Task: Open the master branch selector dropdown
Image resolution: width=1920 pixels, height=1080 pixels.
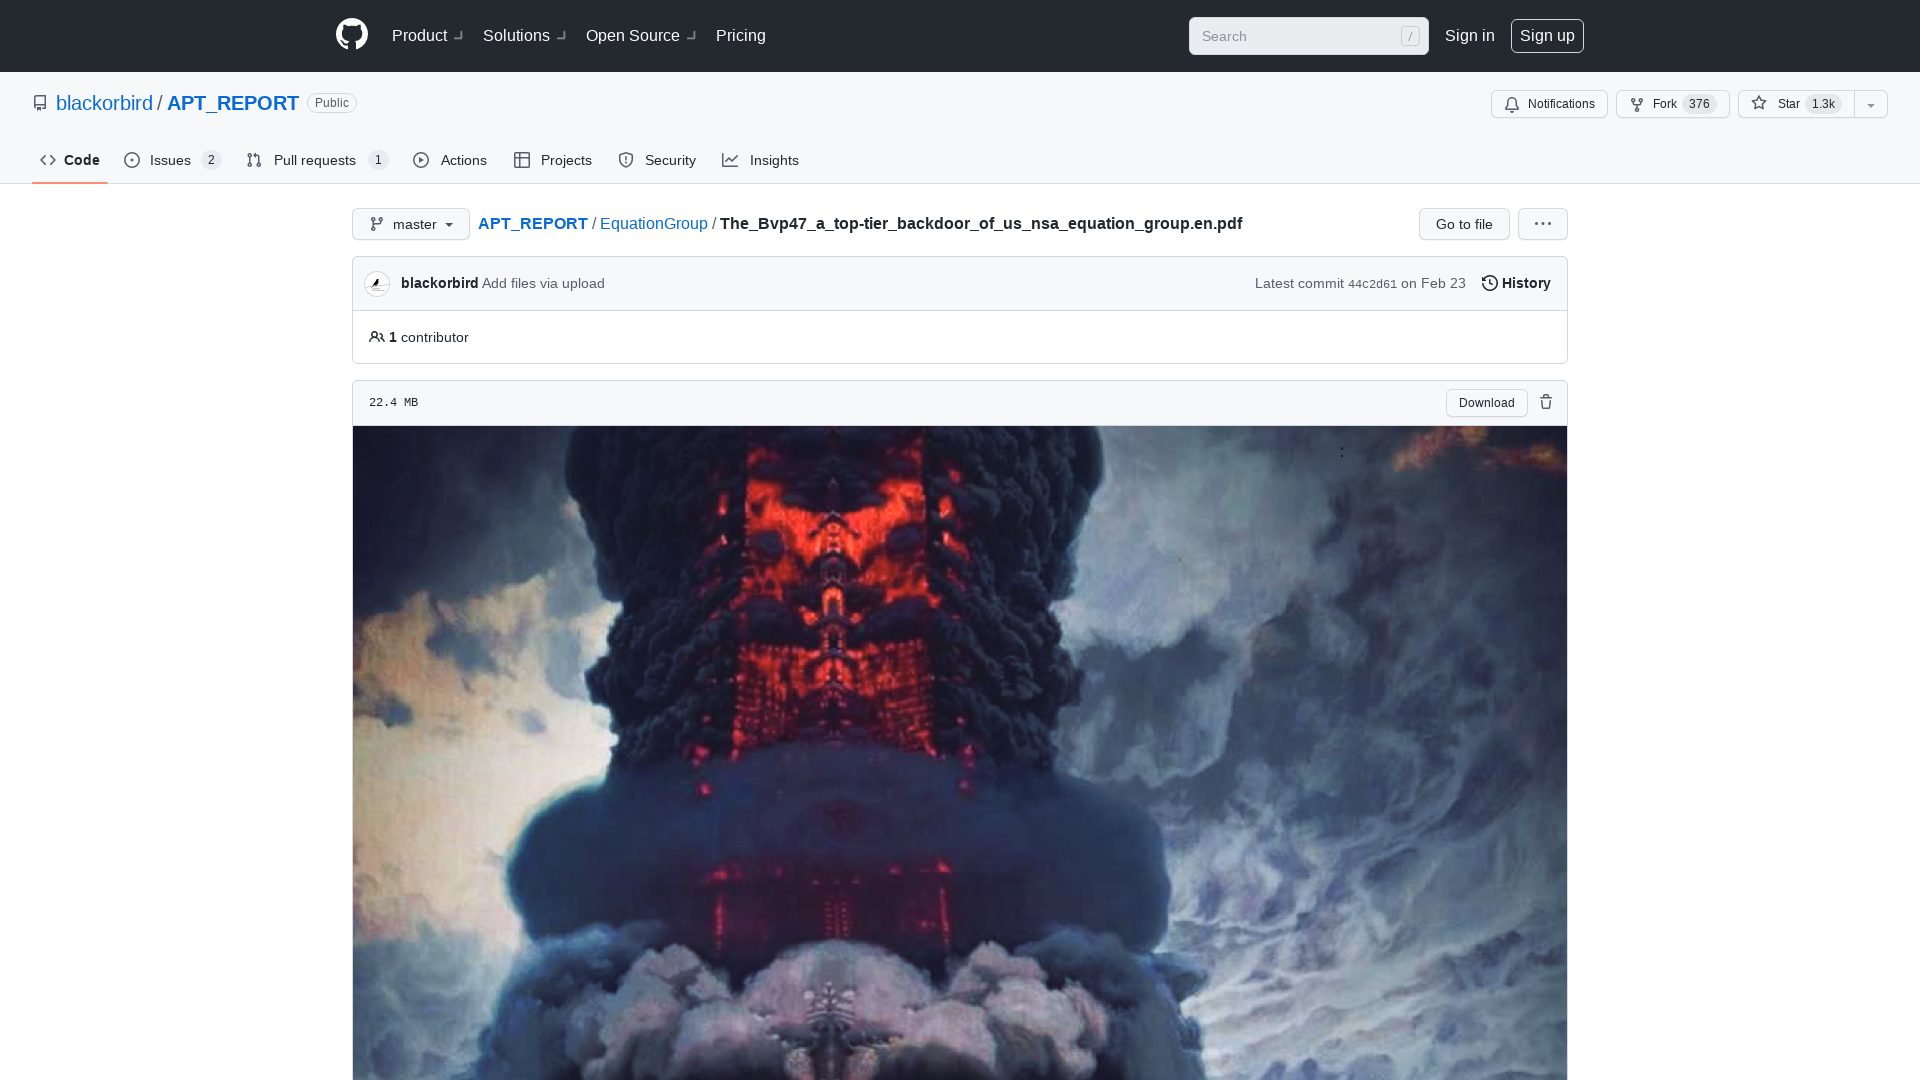Action: [411, 224]
